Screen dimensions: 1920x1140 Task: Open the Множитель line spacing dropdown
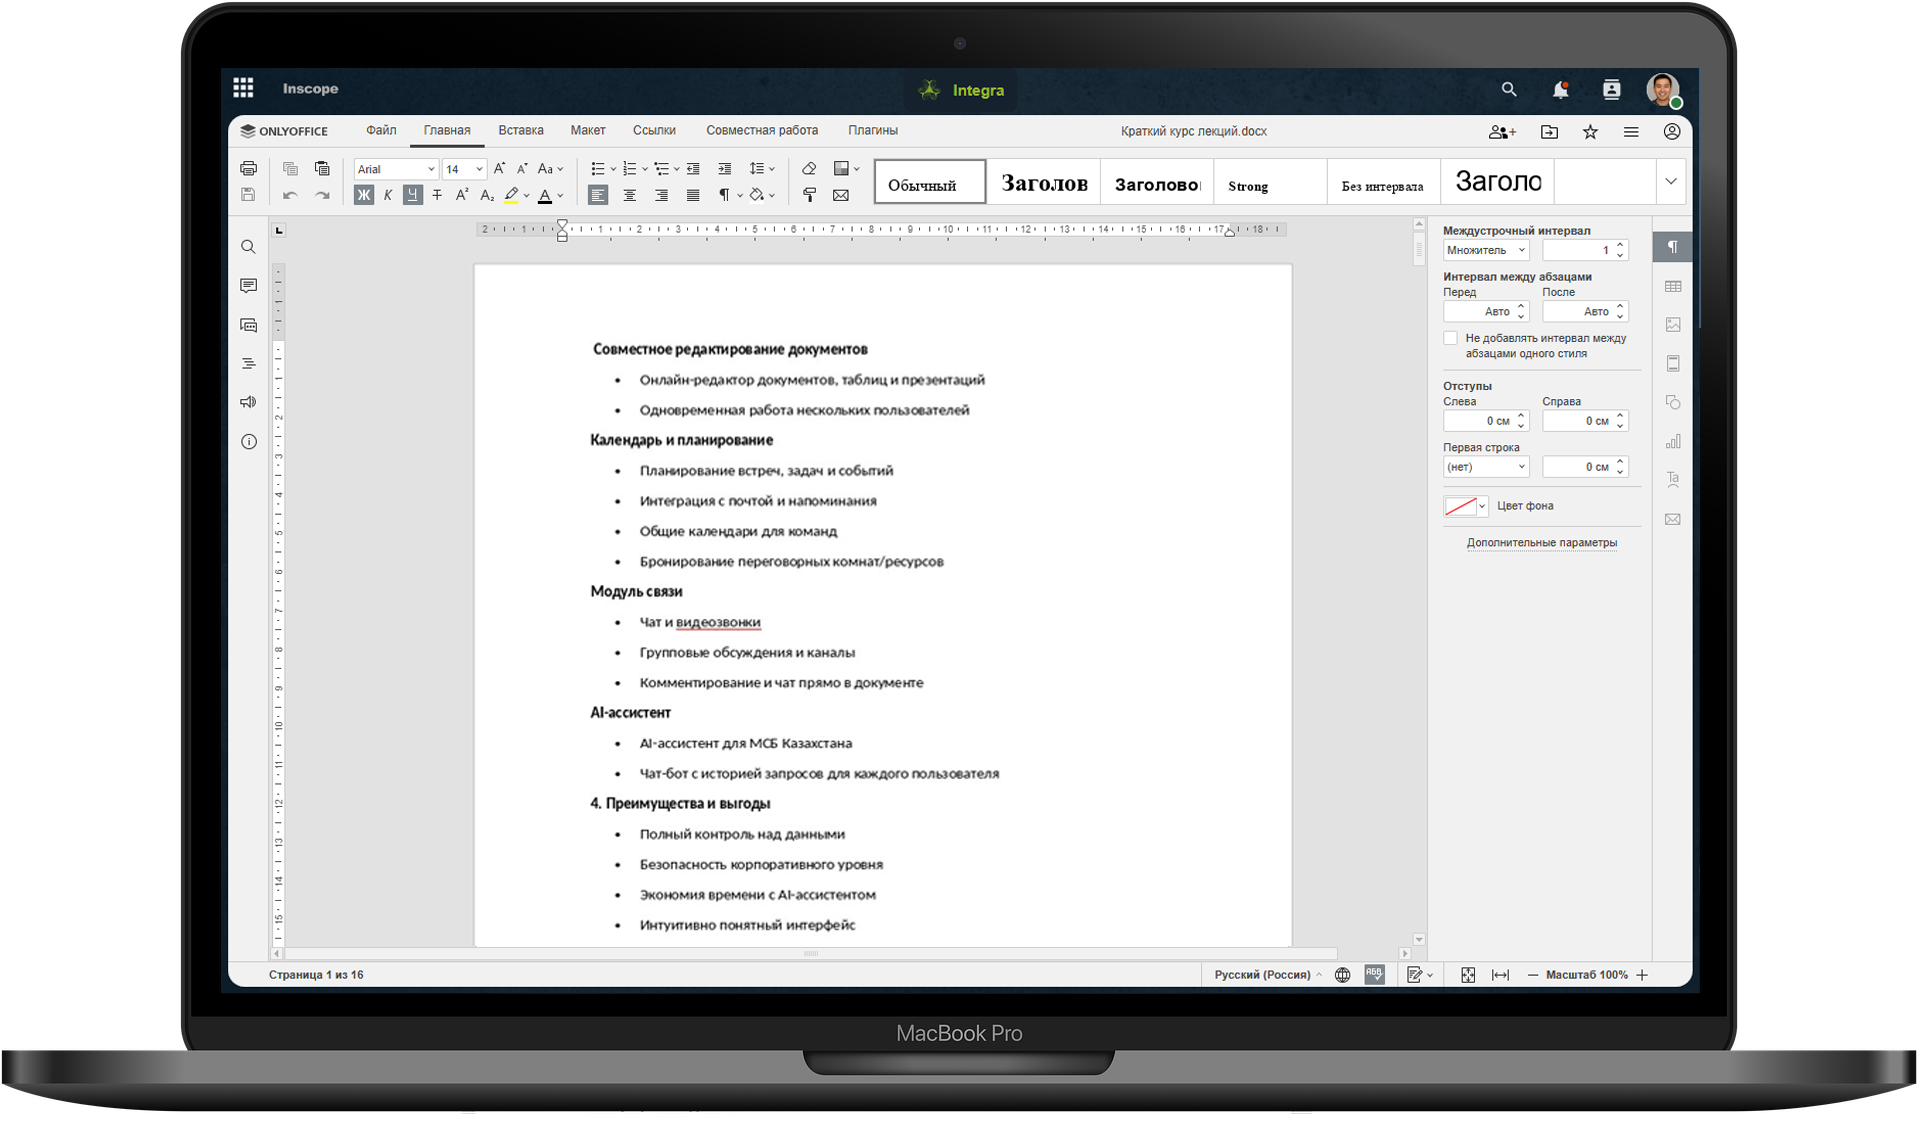[1485, 250]
